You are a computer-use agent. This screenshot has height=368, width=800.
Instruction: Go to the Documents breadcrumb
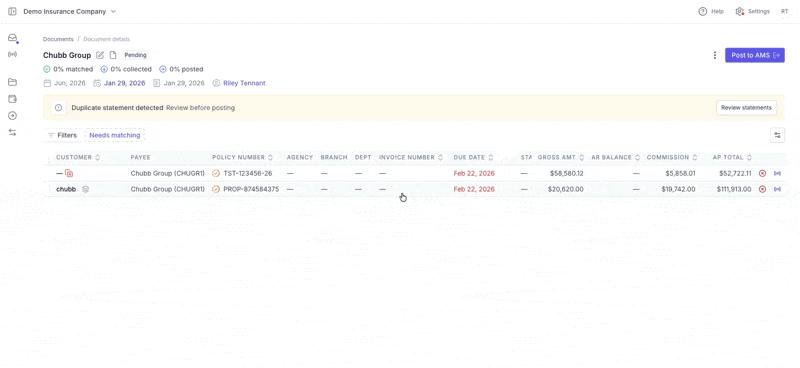click(58, 39)
